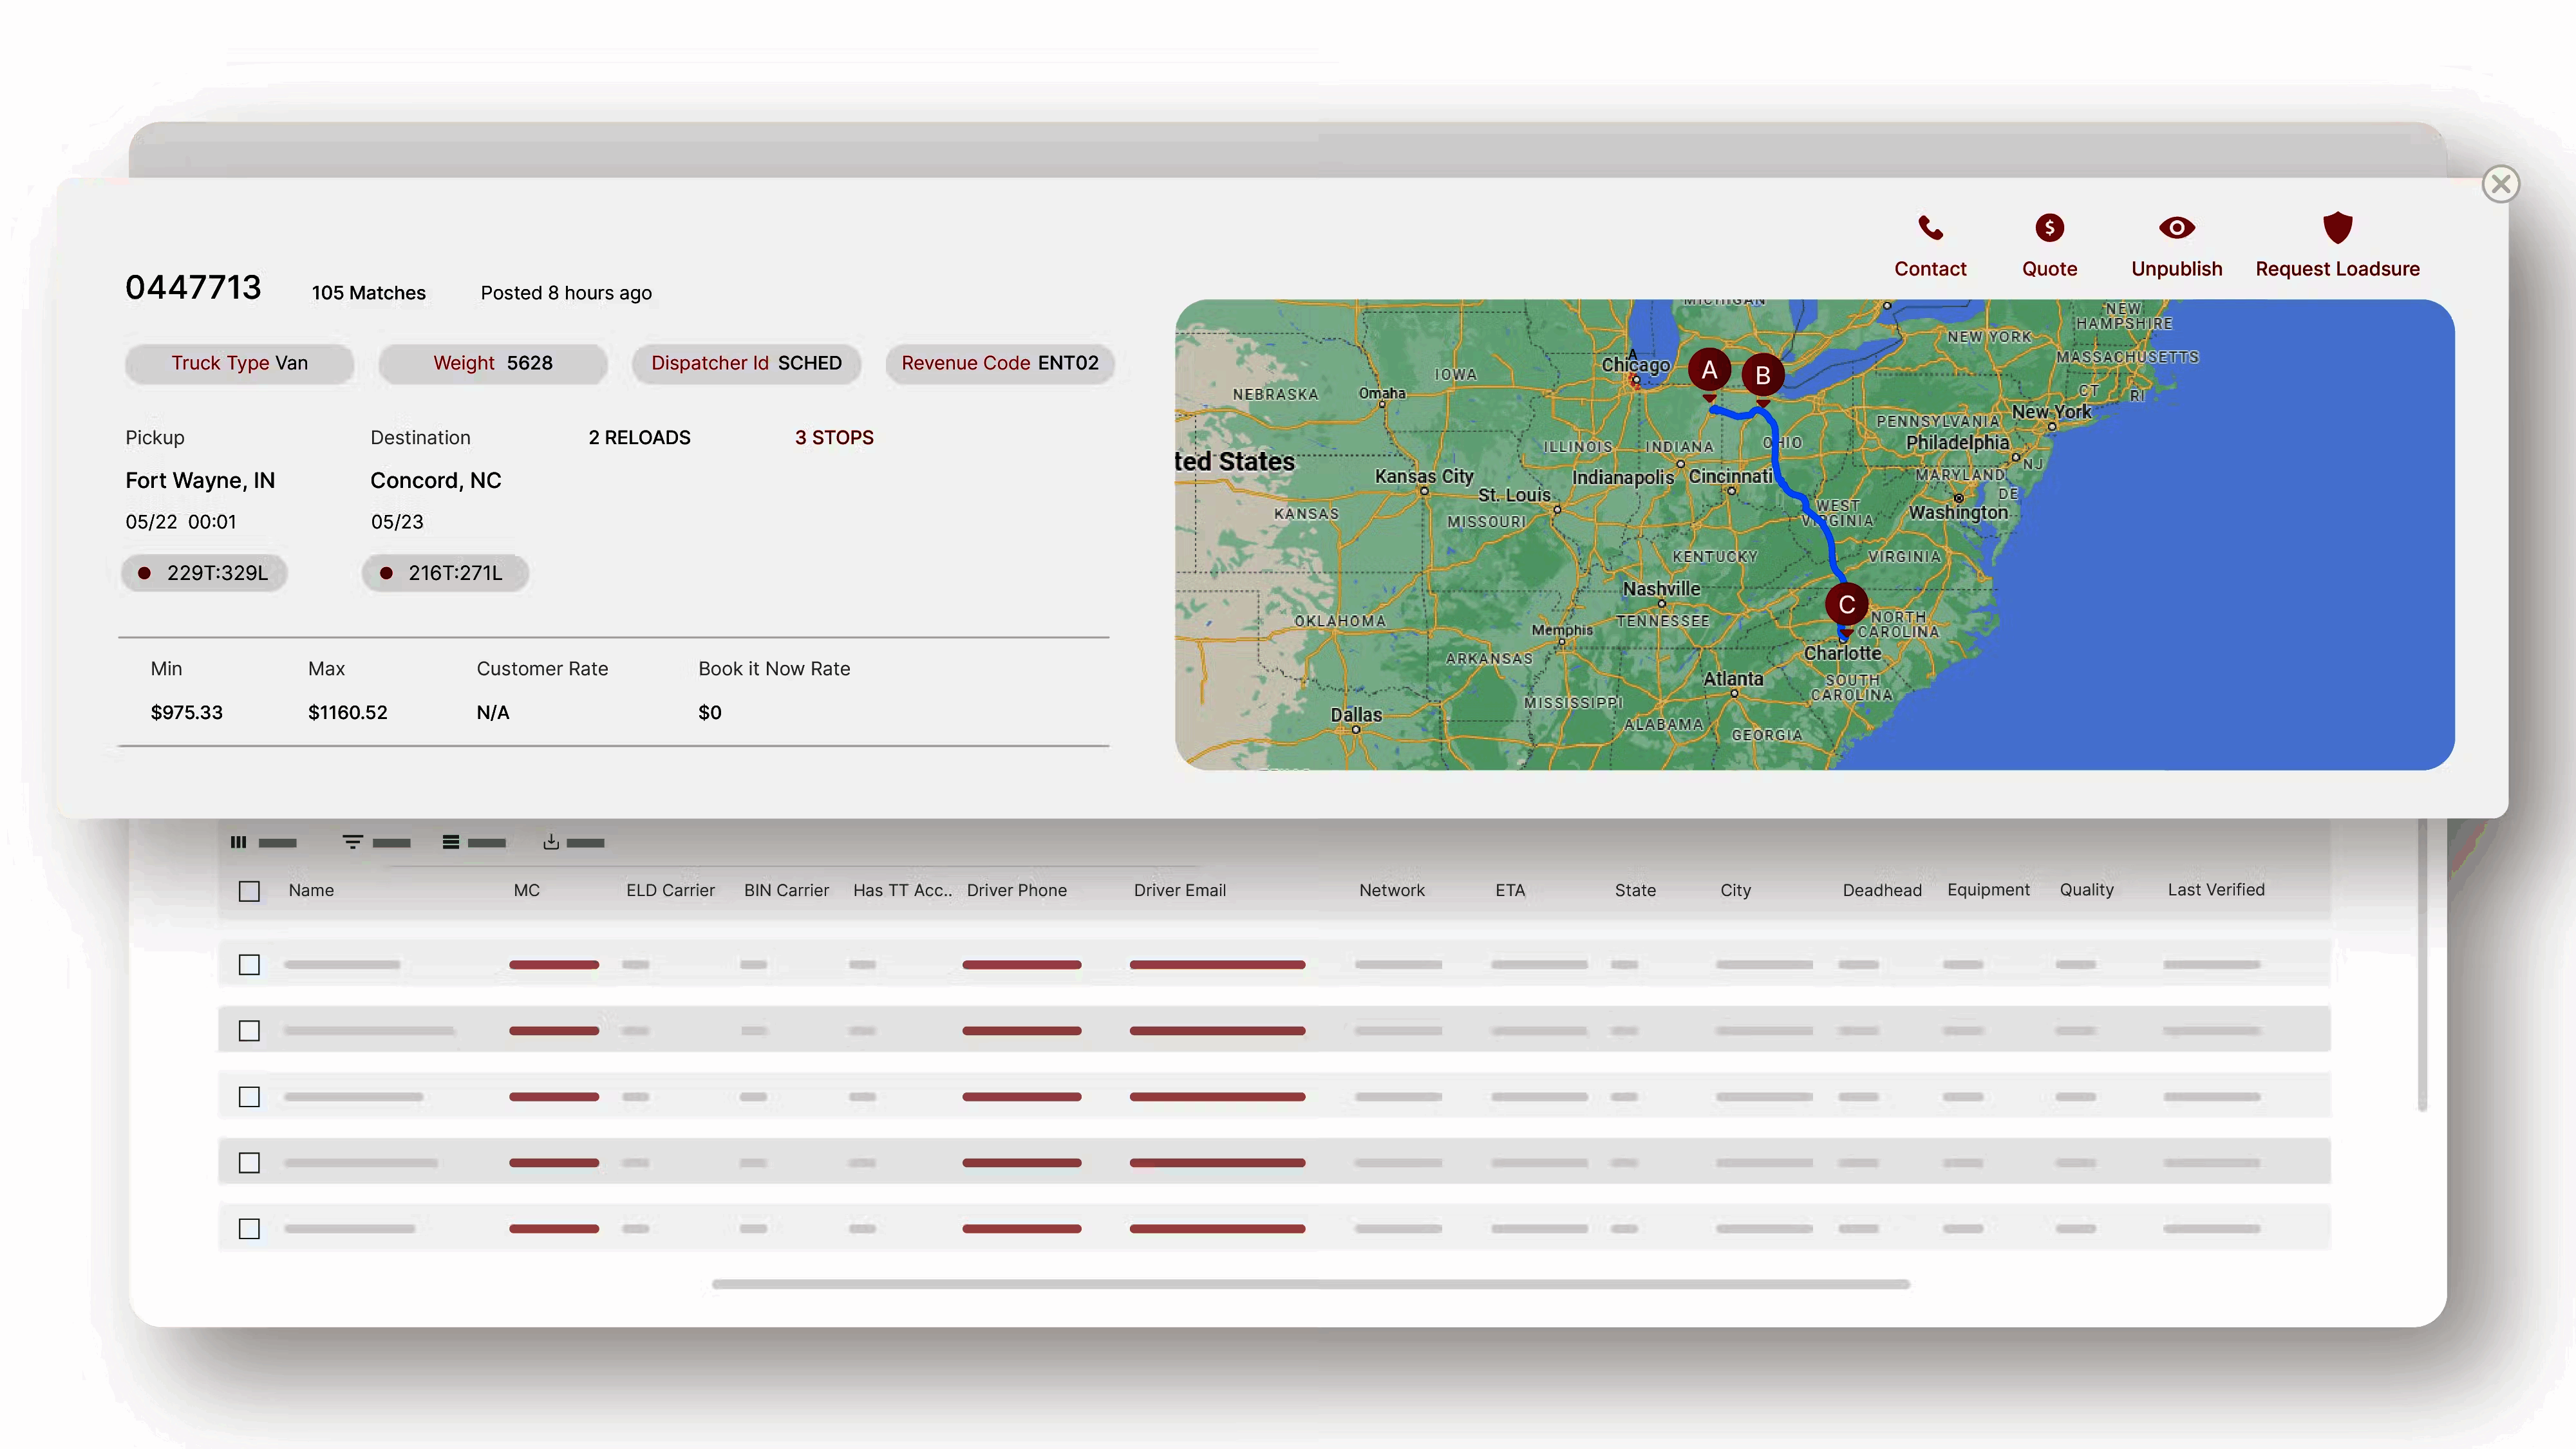Viewport: 2576px width, 1449px height.
Task: Check the last carrier row checkbox
Action: point(249,1228)
